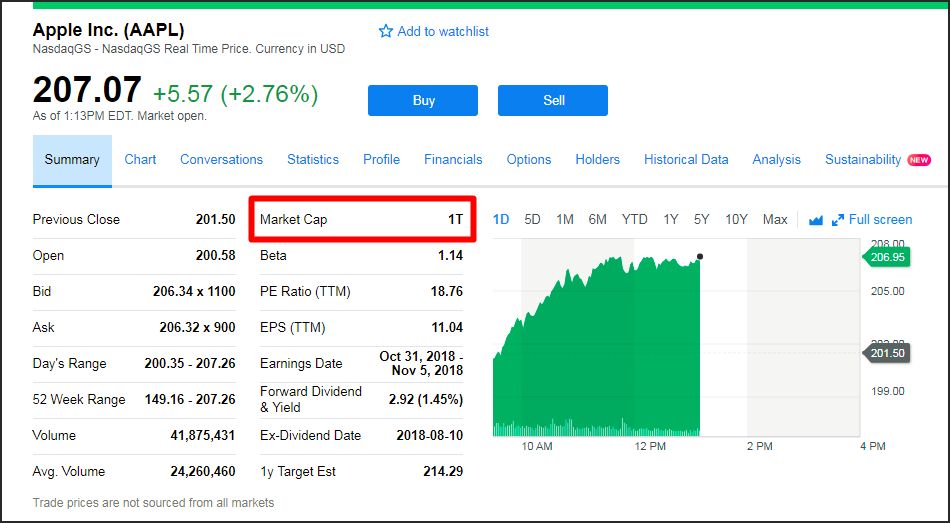Select the YTD chart range

click(634, 219)
